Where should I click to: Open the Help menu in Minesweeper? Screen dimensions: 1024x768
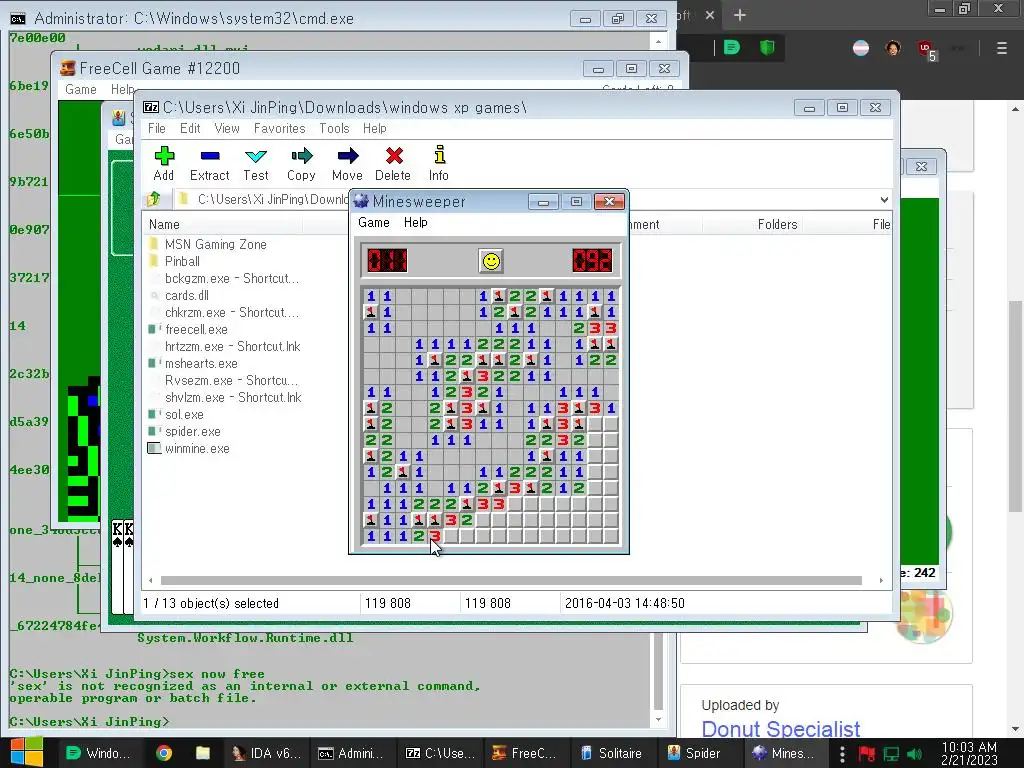pos(415,223)
